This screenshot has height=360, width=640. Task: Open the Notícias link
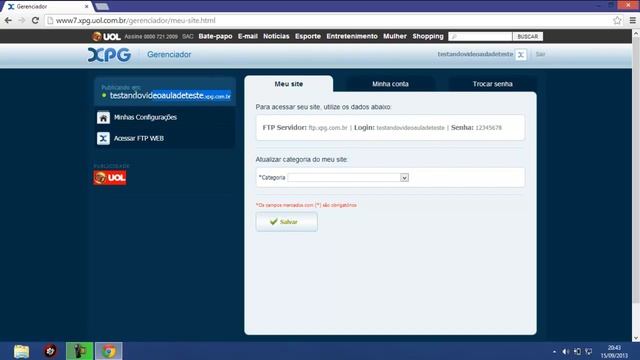pyautogui.click(x=276, y=36)
